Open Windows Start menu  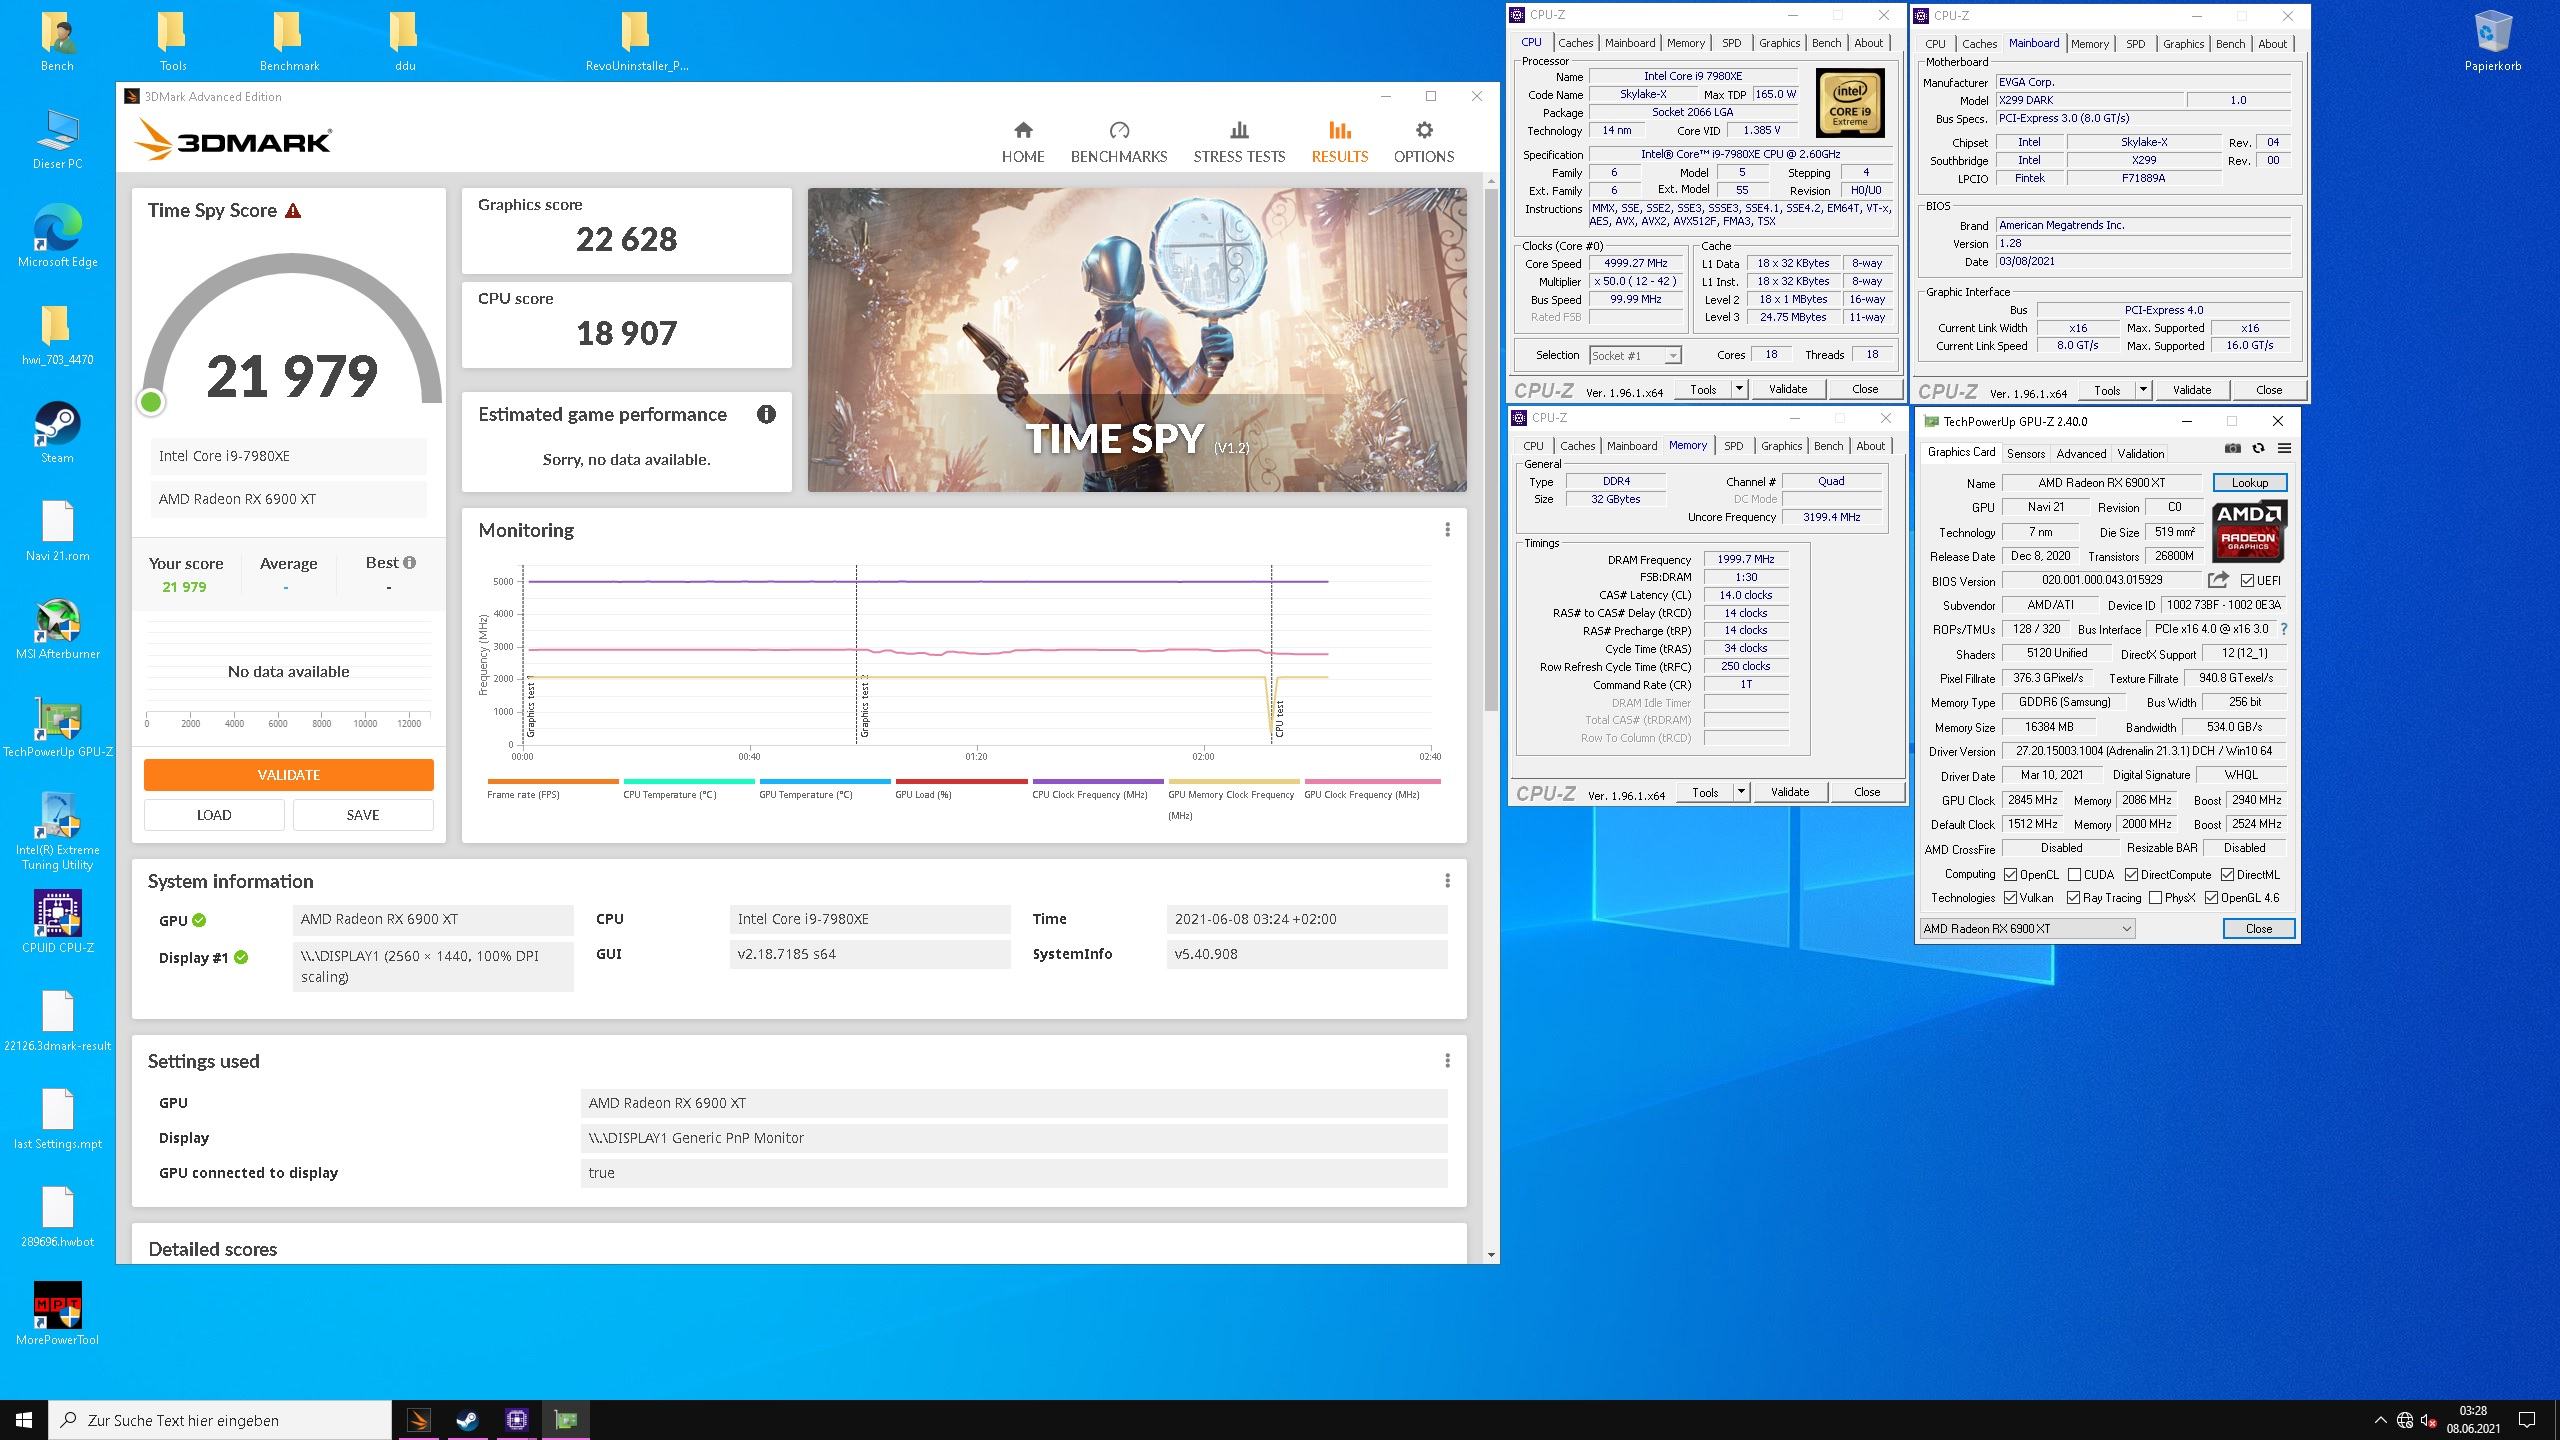24,1420
